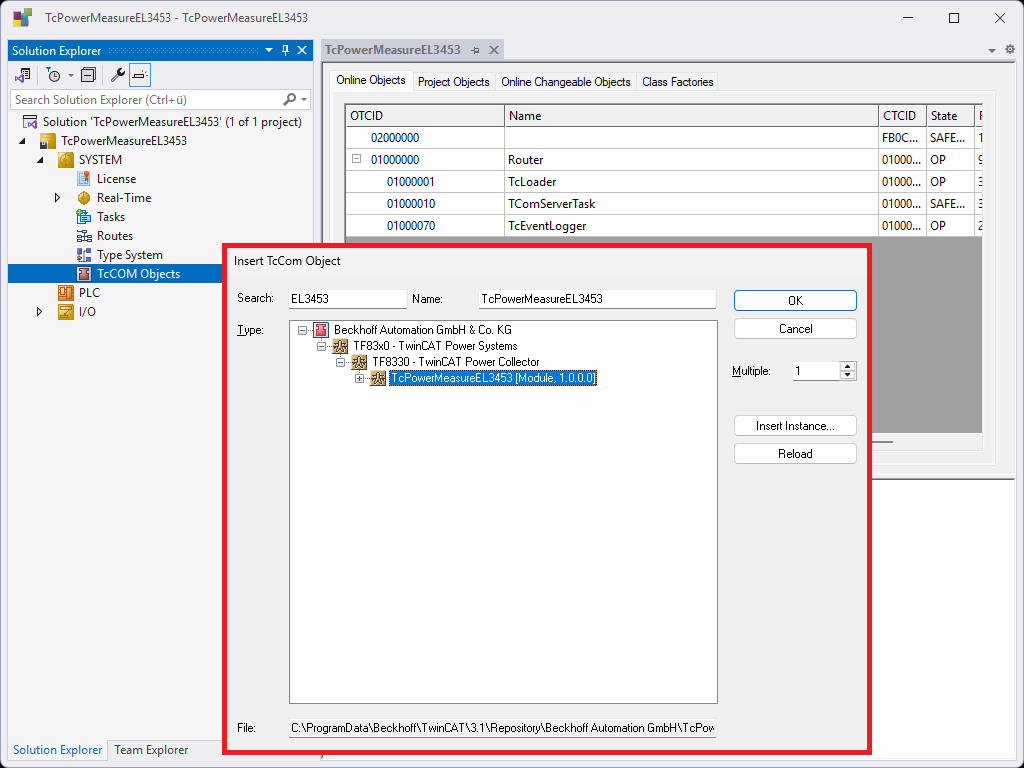Pin the Solution Explorer panel
Image resolution: width=1024 pixels, height=768 pixels.
click(x=285, y=51)
